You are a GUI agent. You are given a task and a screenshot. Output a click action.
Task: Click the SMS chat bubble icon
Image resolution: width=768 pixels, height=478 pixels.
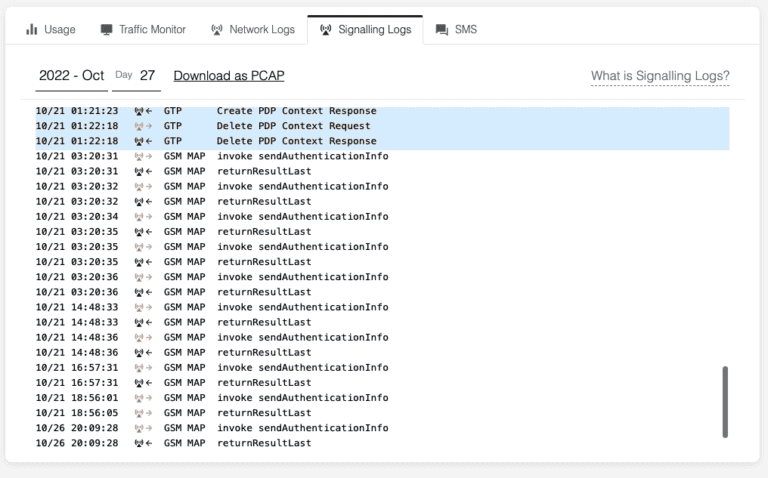click(441, 30)
